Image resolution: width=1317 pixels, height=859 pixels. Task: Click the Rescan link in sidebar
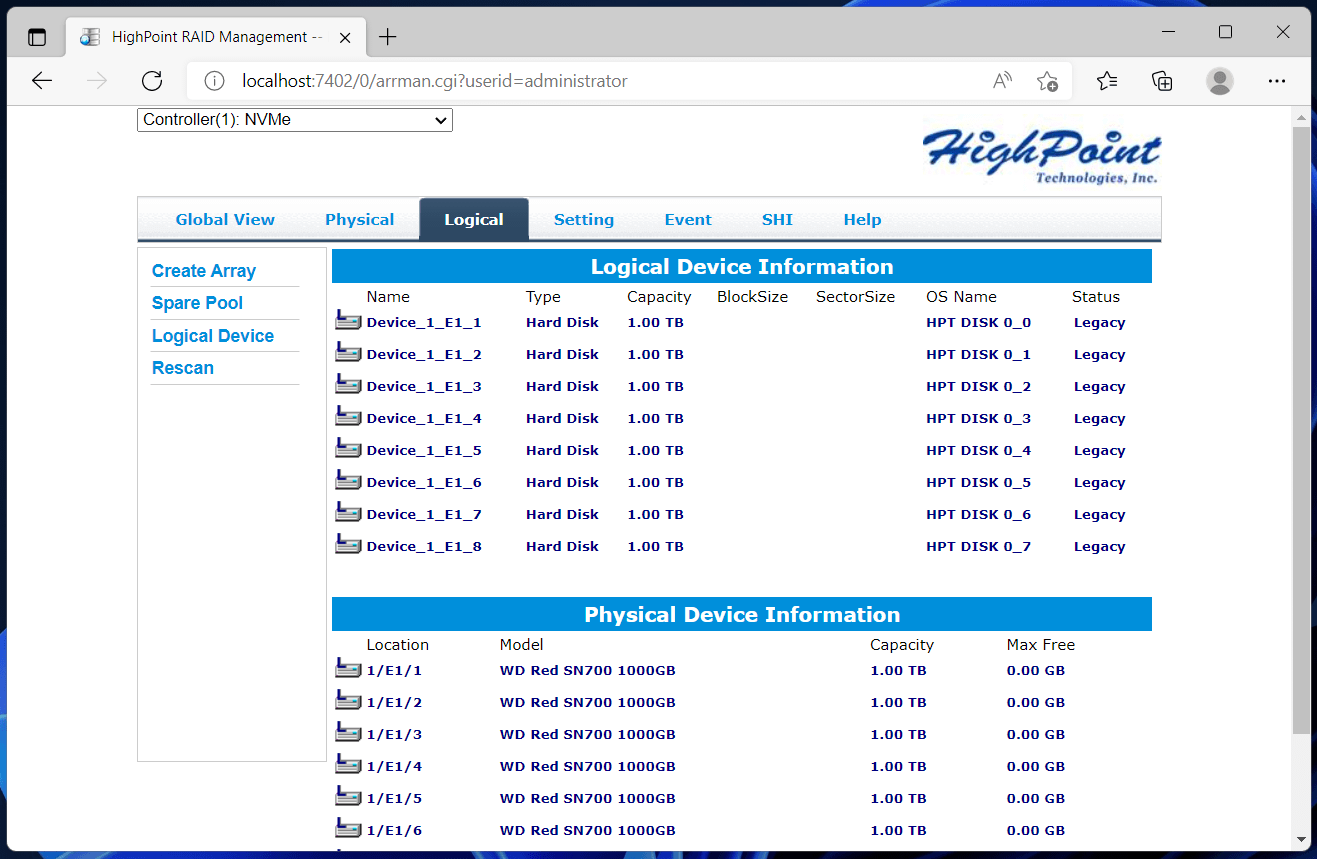click(182, 368)
